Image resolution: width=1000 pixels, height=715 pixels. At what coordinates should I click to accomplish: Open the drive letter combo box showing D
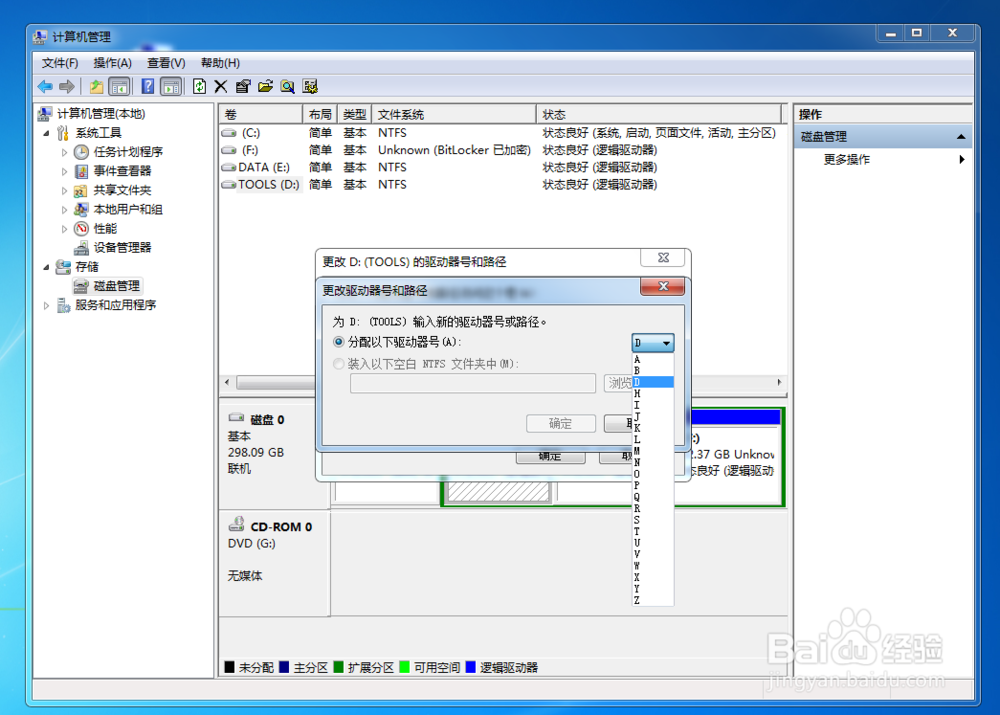pos(653,343)
